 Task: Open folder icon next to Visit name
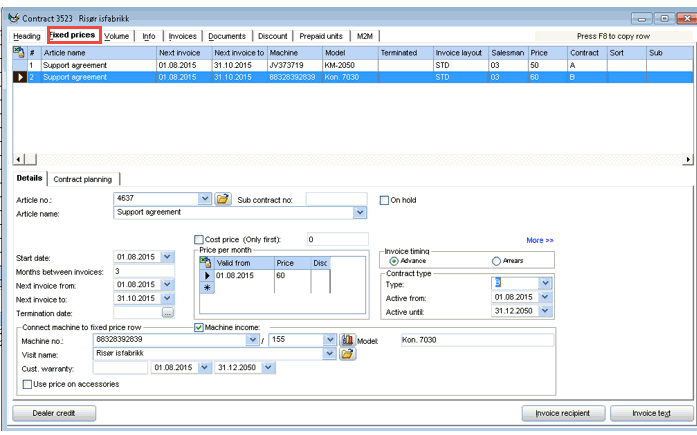coord(348,354)
